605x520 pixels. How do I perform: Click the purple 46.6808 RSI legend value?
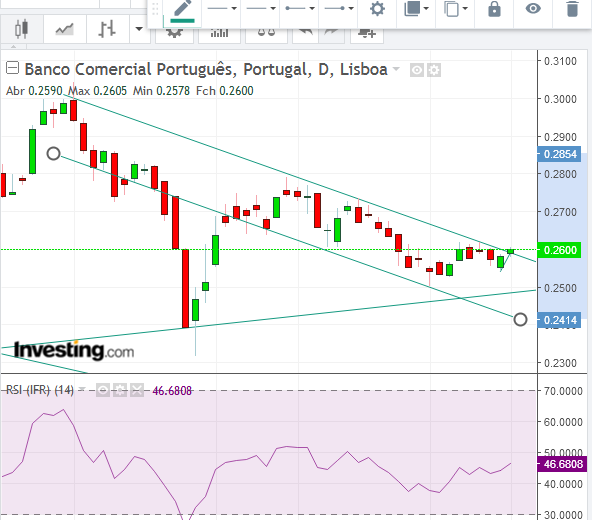click(x=172, y=391)
